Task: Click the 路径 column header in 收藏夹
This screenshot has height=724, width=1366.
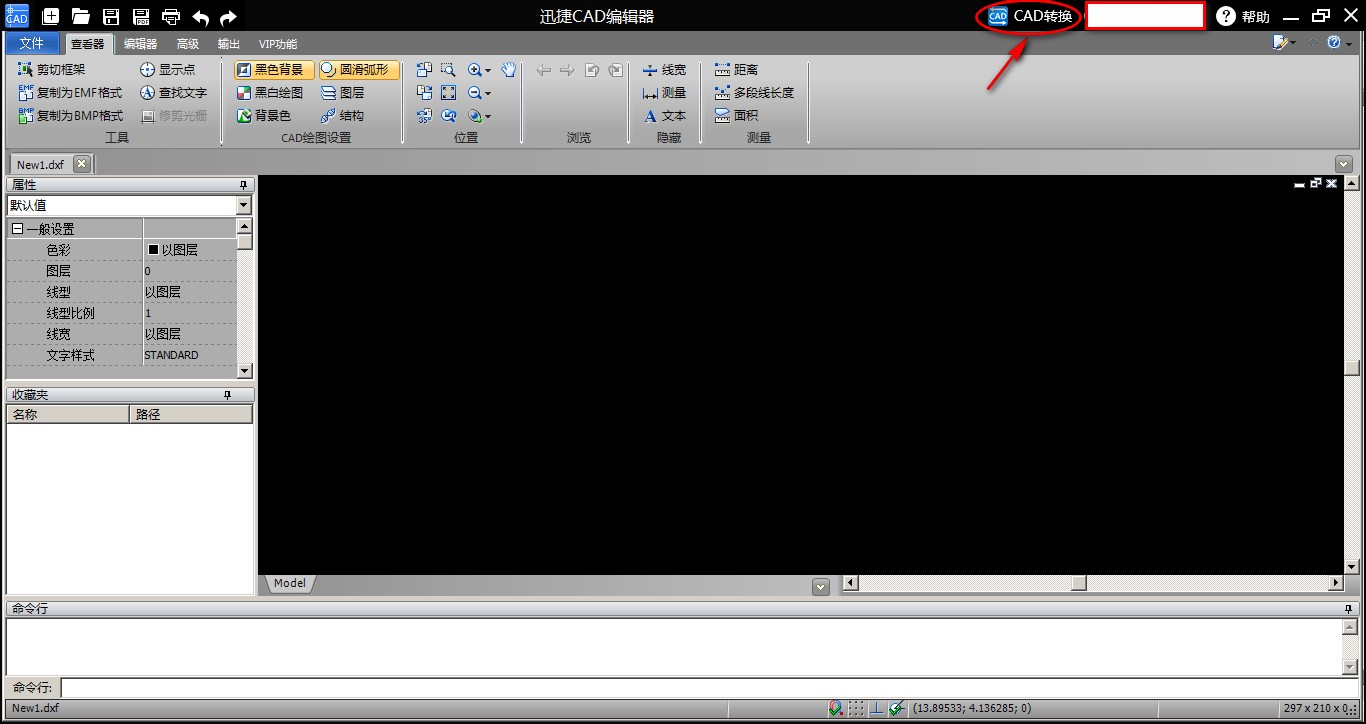Action: tap(191, 414)
